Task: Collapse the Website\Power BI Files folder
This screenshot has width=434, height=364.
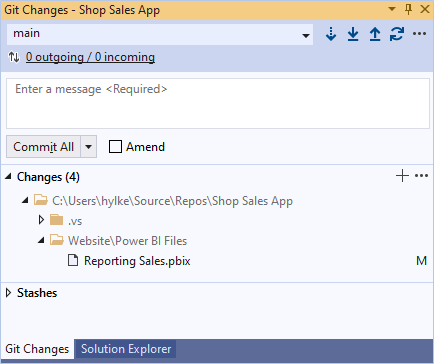Action: click(x=41, y=240)
